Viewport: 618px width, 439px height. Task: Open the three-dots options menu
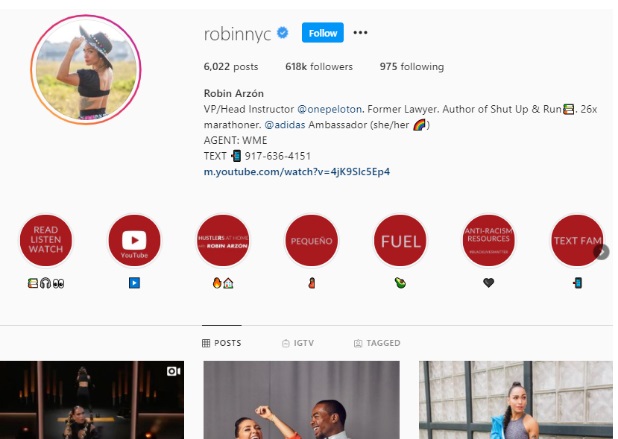(360, 33)
